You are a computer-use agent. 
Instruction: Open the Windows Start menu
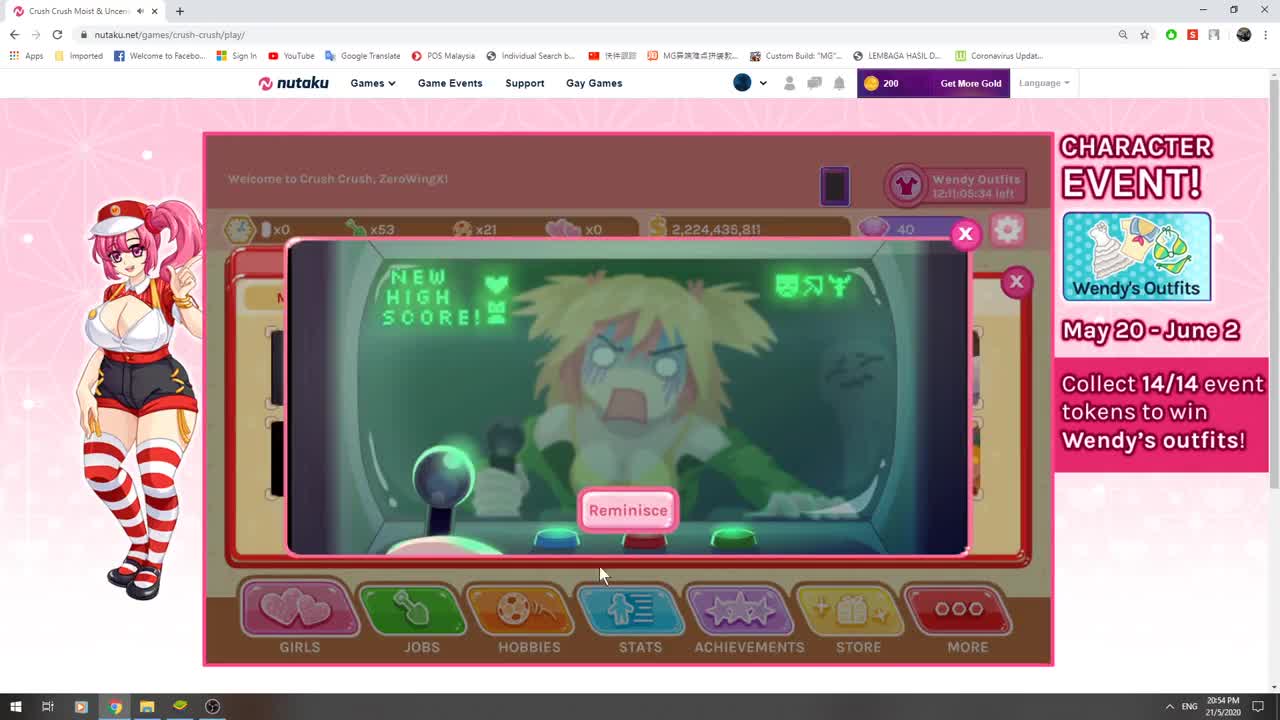pyautogui.click(x=15, y=706)
